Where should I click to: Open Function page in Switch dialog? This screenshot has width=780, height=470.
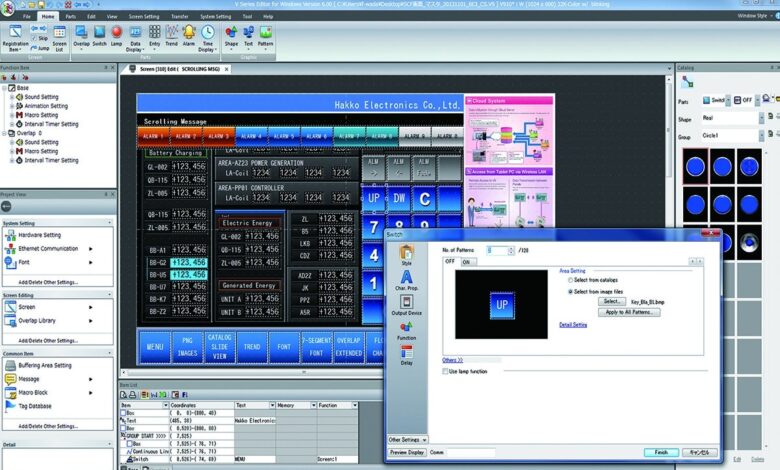pos(406,330)
